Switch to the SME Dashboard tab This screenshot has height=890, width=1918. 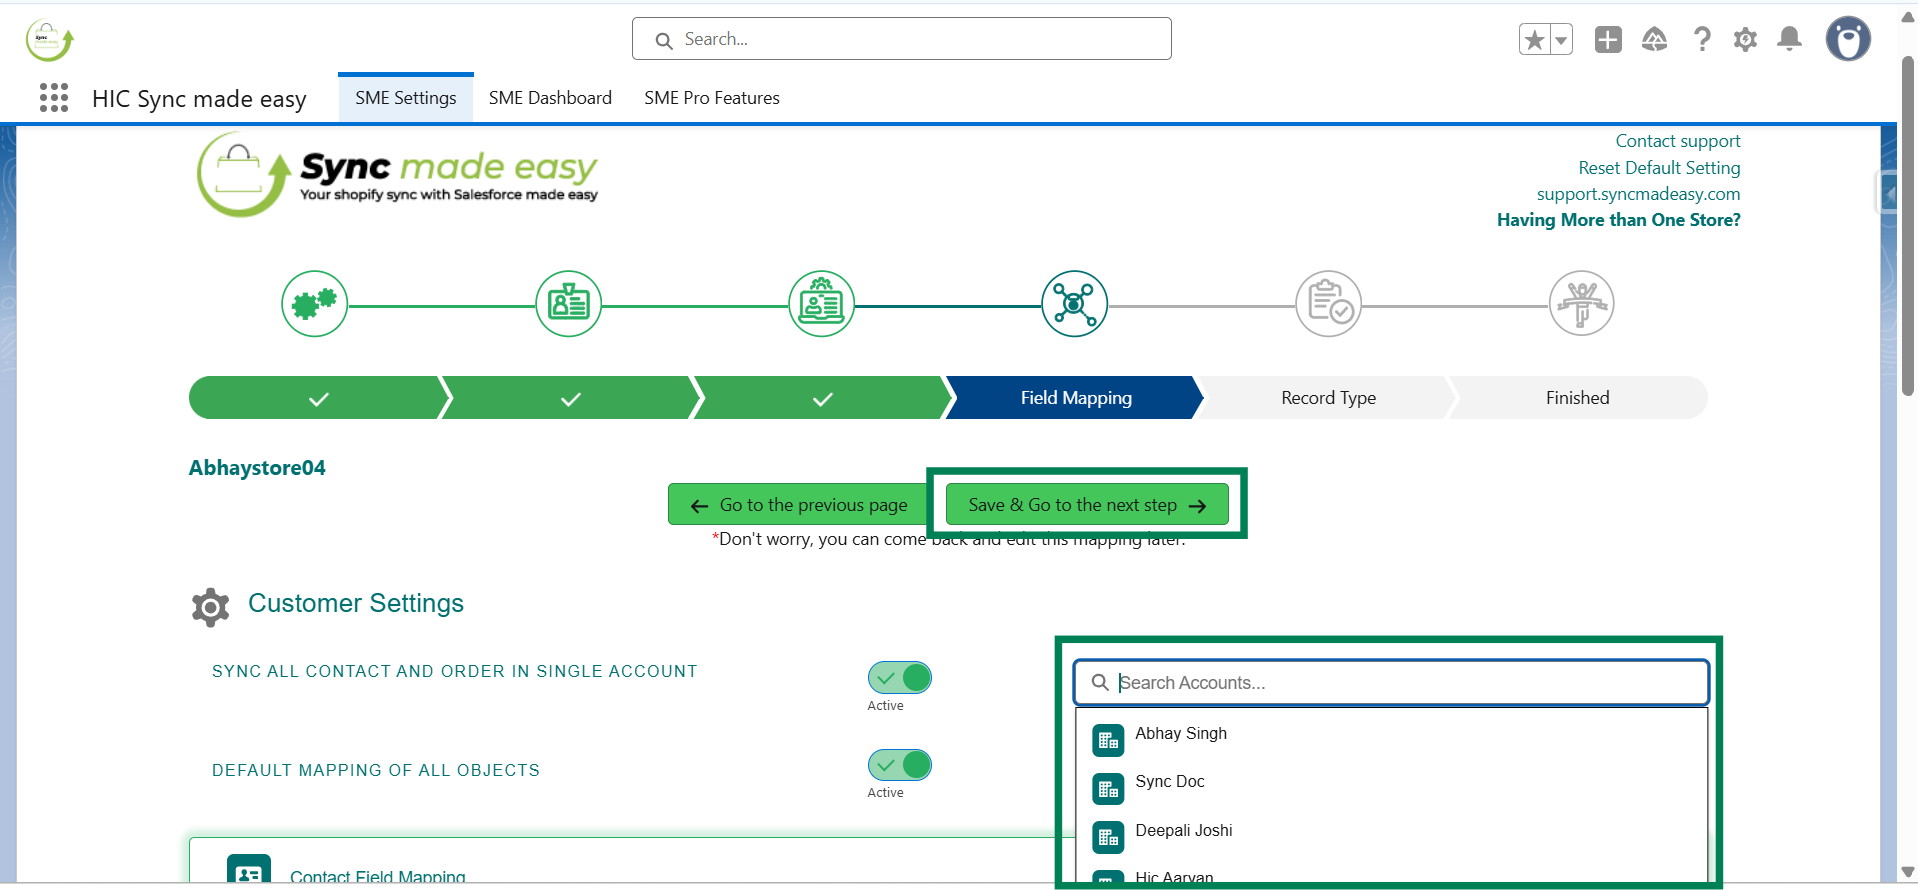click(550, 98)
